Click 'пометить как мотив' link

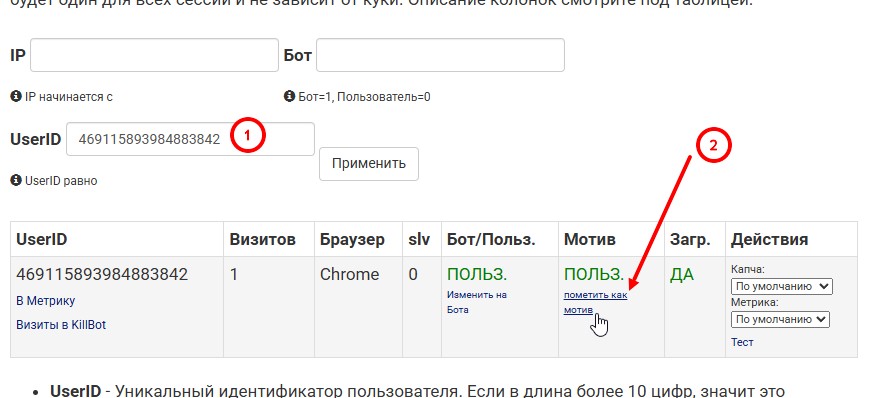[x=595, y=303]
